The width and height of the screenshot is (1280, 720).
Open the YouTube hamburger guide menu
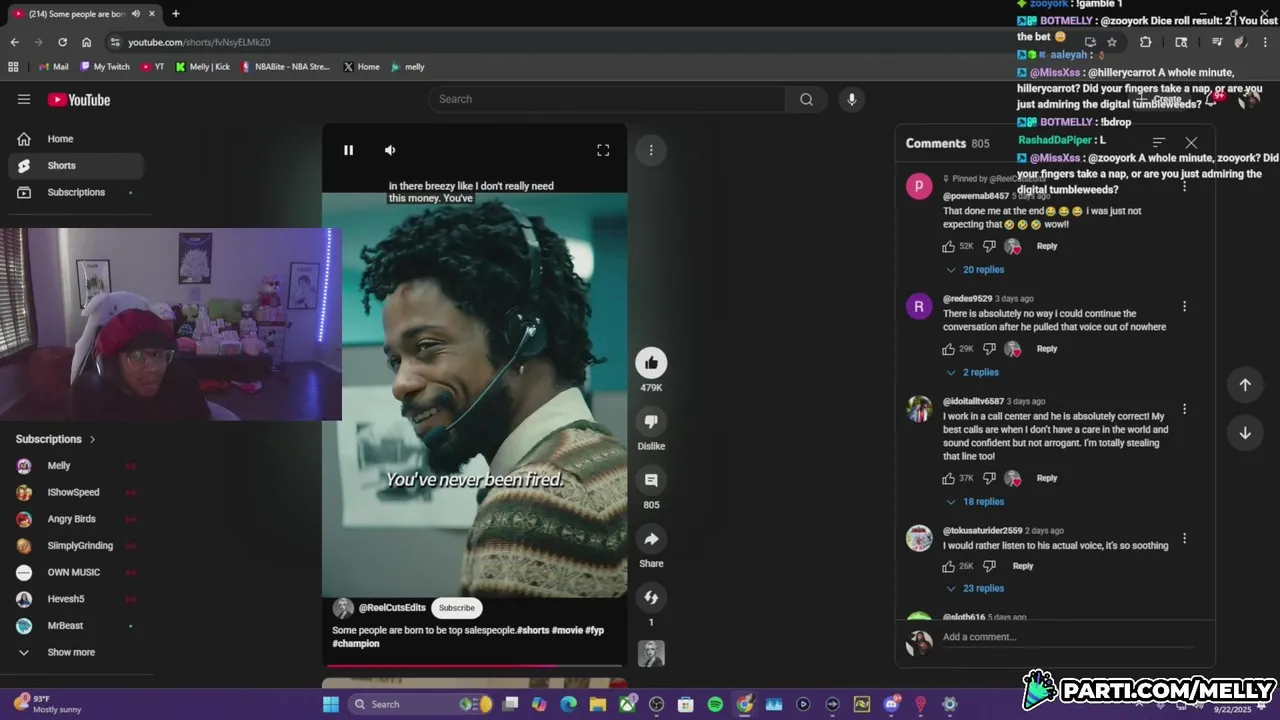(x=24, y=99)
